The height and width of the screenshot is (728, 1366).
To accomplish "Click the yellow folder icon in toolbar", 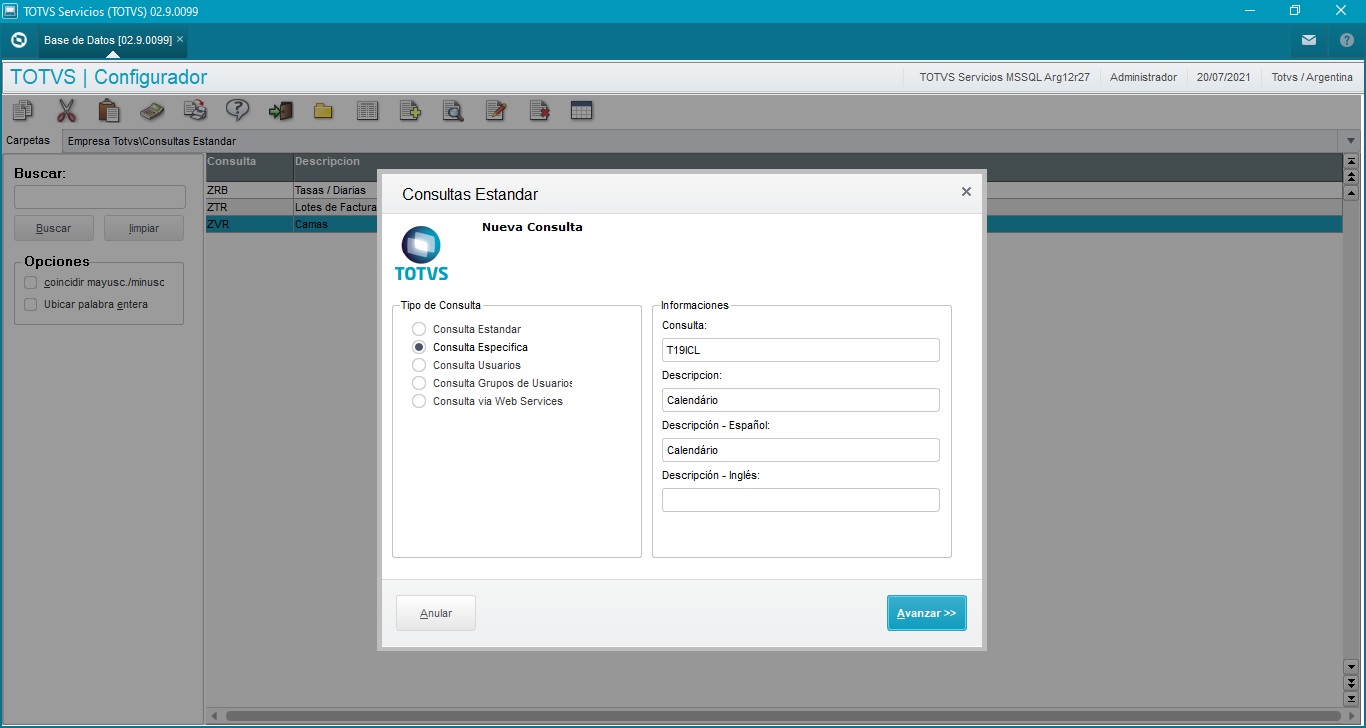I will point(323,111).
